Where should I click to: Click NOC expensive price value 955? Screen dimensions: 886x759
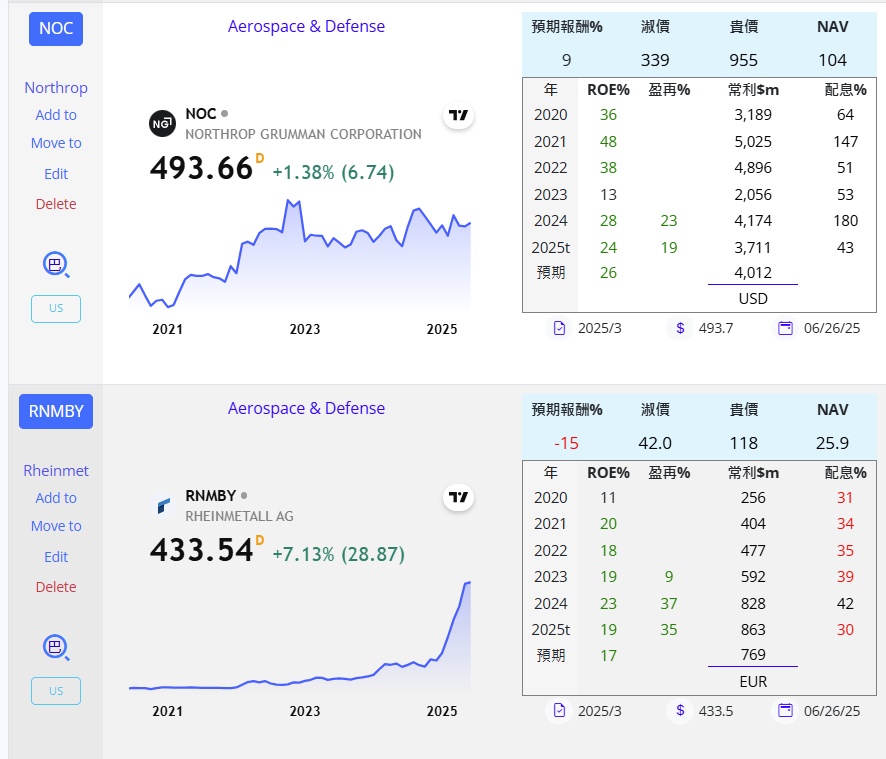point(744,60)
